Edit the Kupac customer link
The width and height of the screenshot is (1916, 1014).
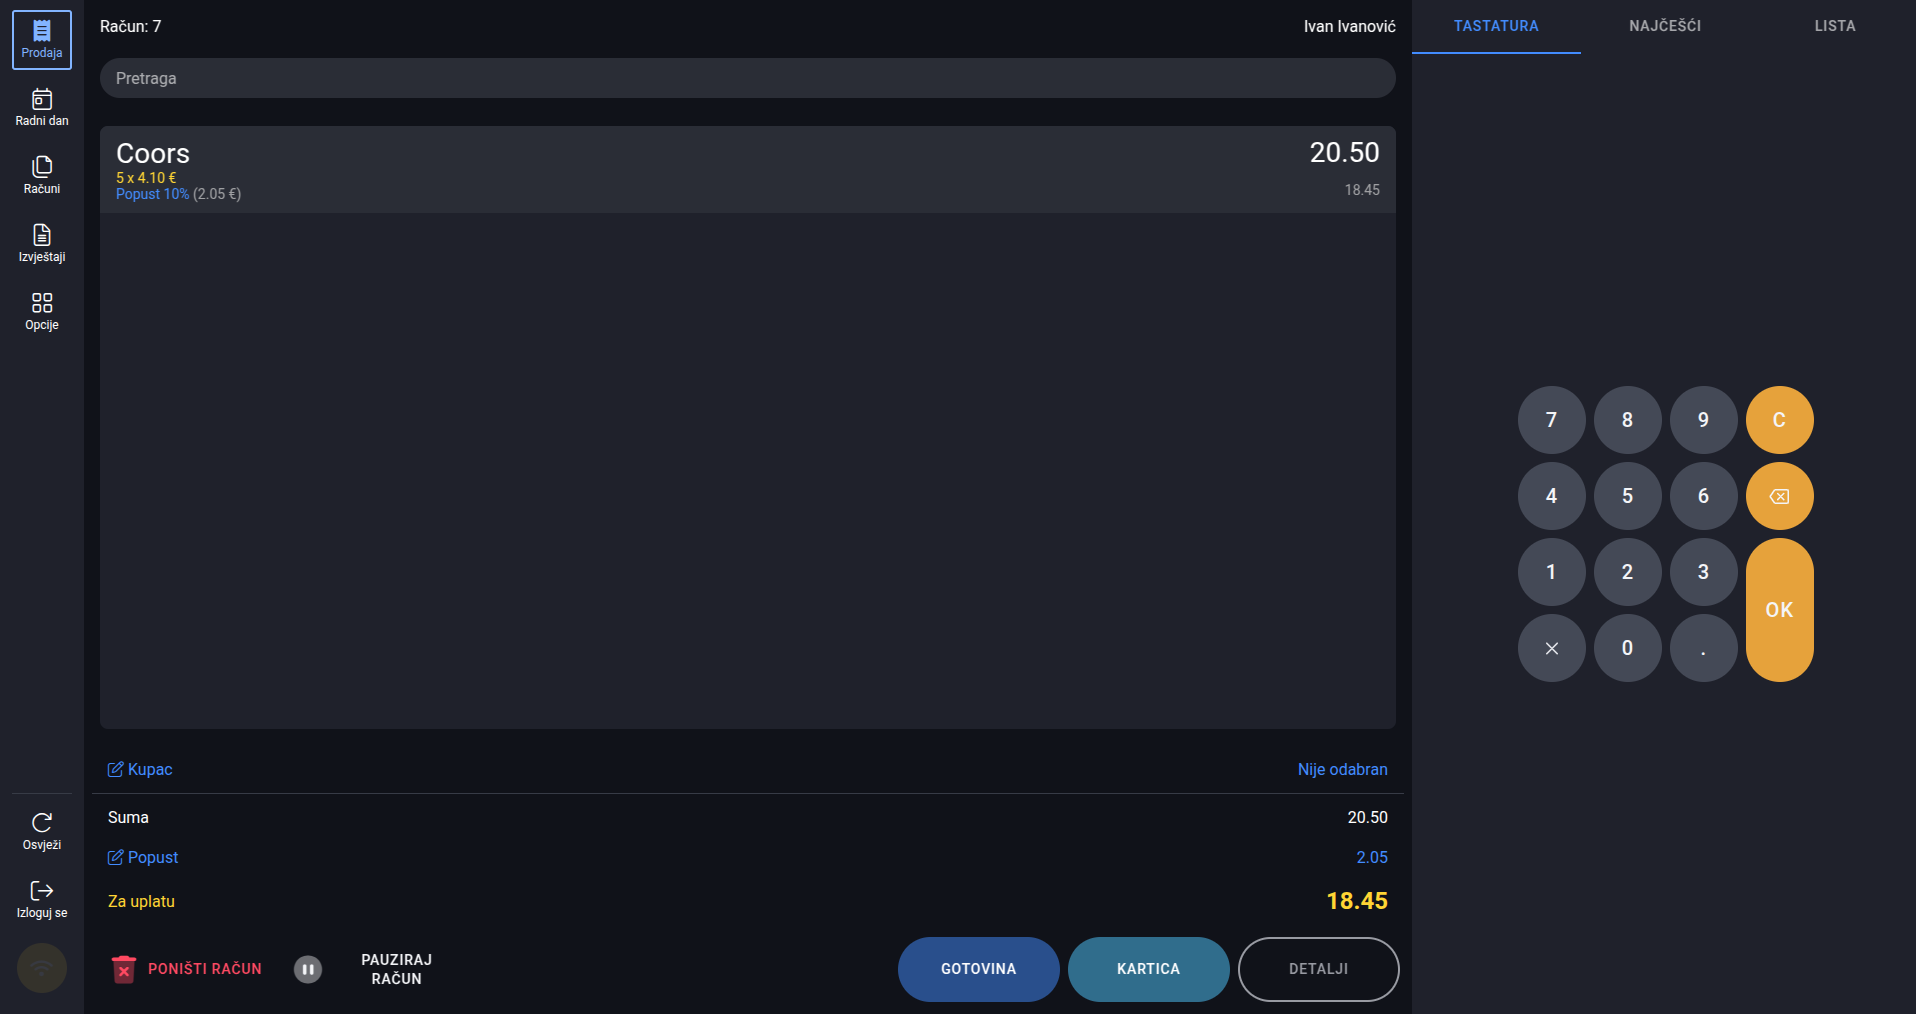point(140,769)
